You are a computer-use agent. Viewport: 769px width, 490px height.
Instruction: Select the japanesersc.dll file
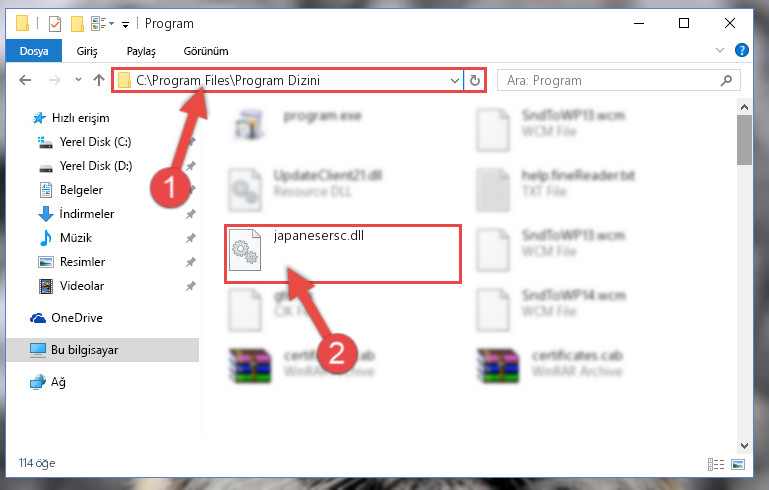(342, 254)
